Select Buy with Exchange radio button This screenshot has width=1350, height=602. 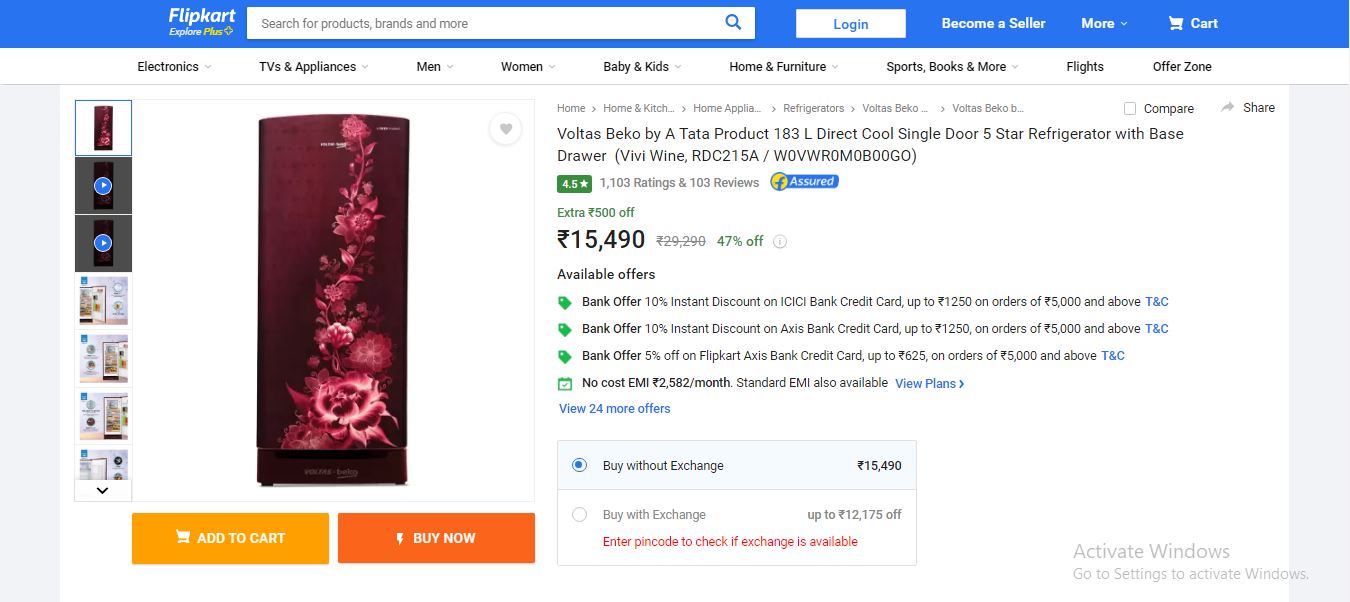[579, 515]
